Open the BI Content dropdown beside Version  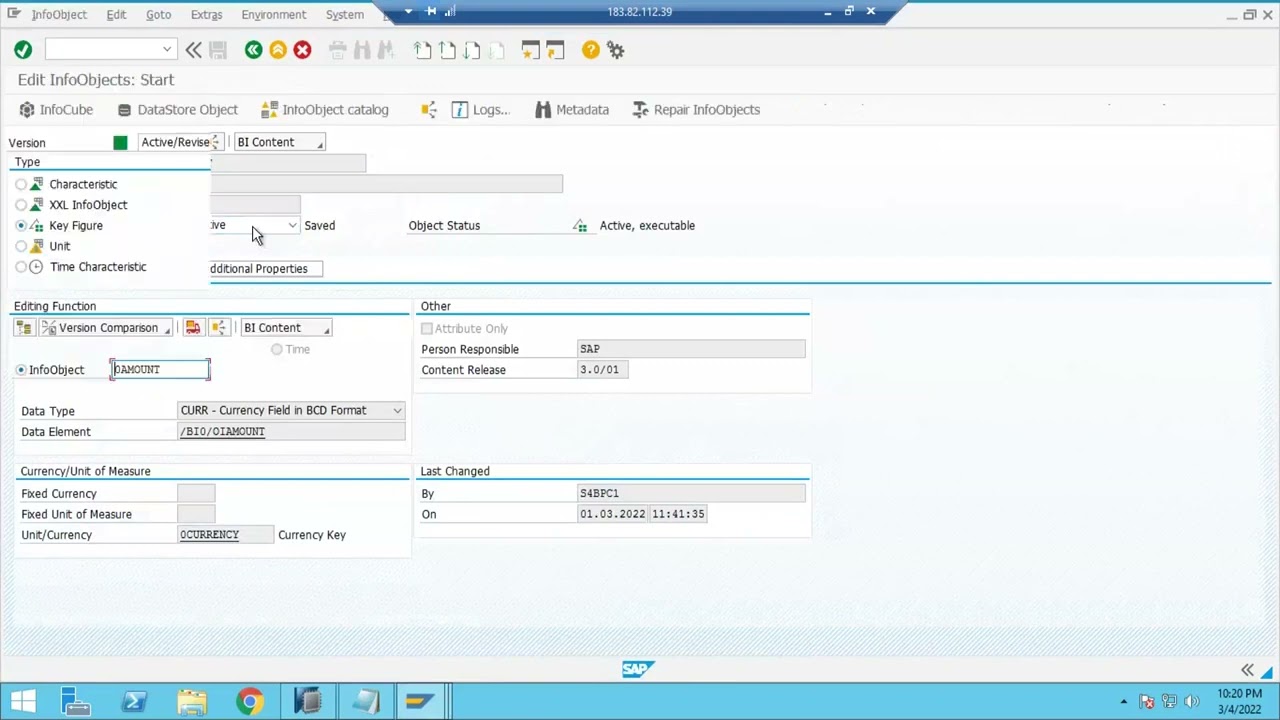point(280,142)
